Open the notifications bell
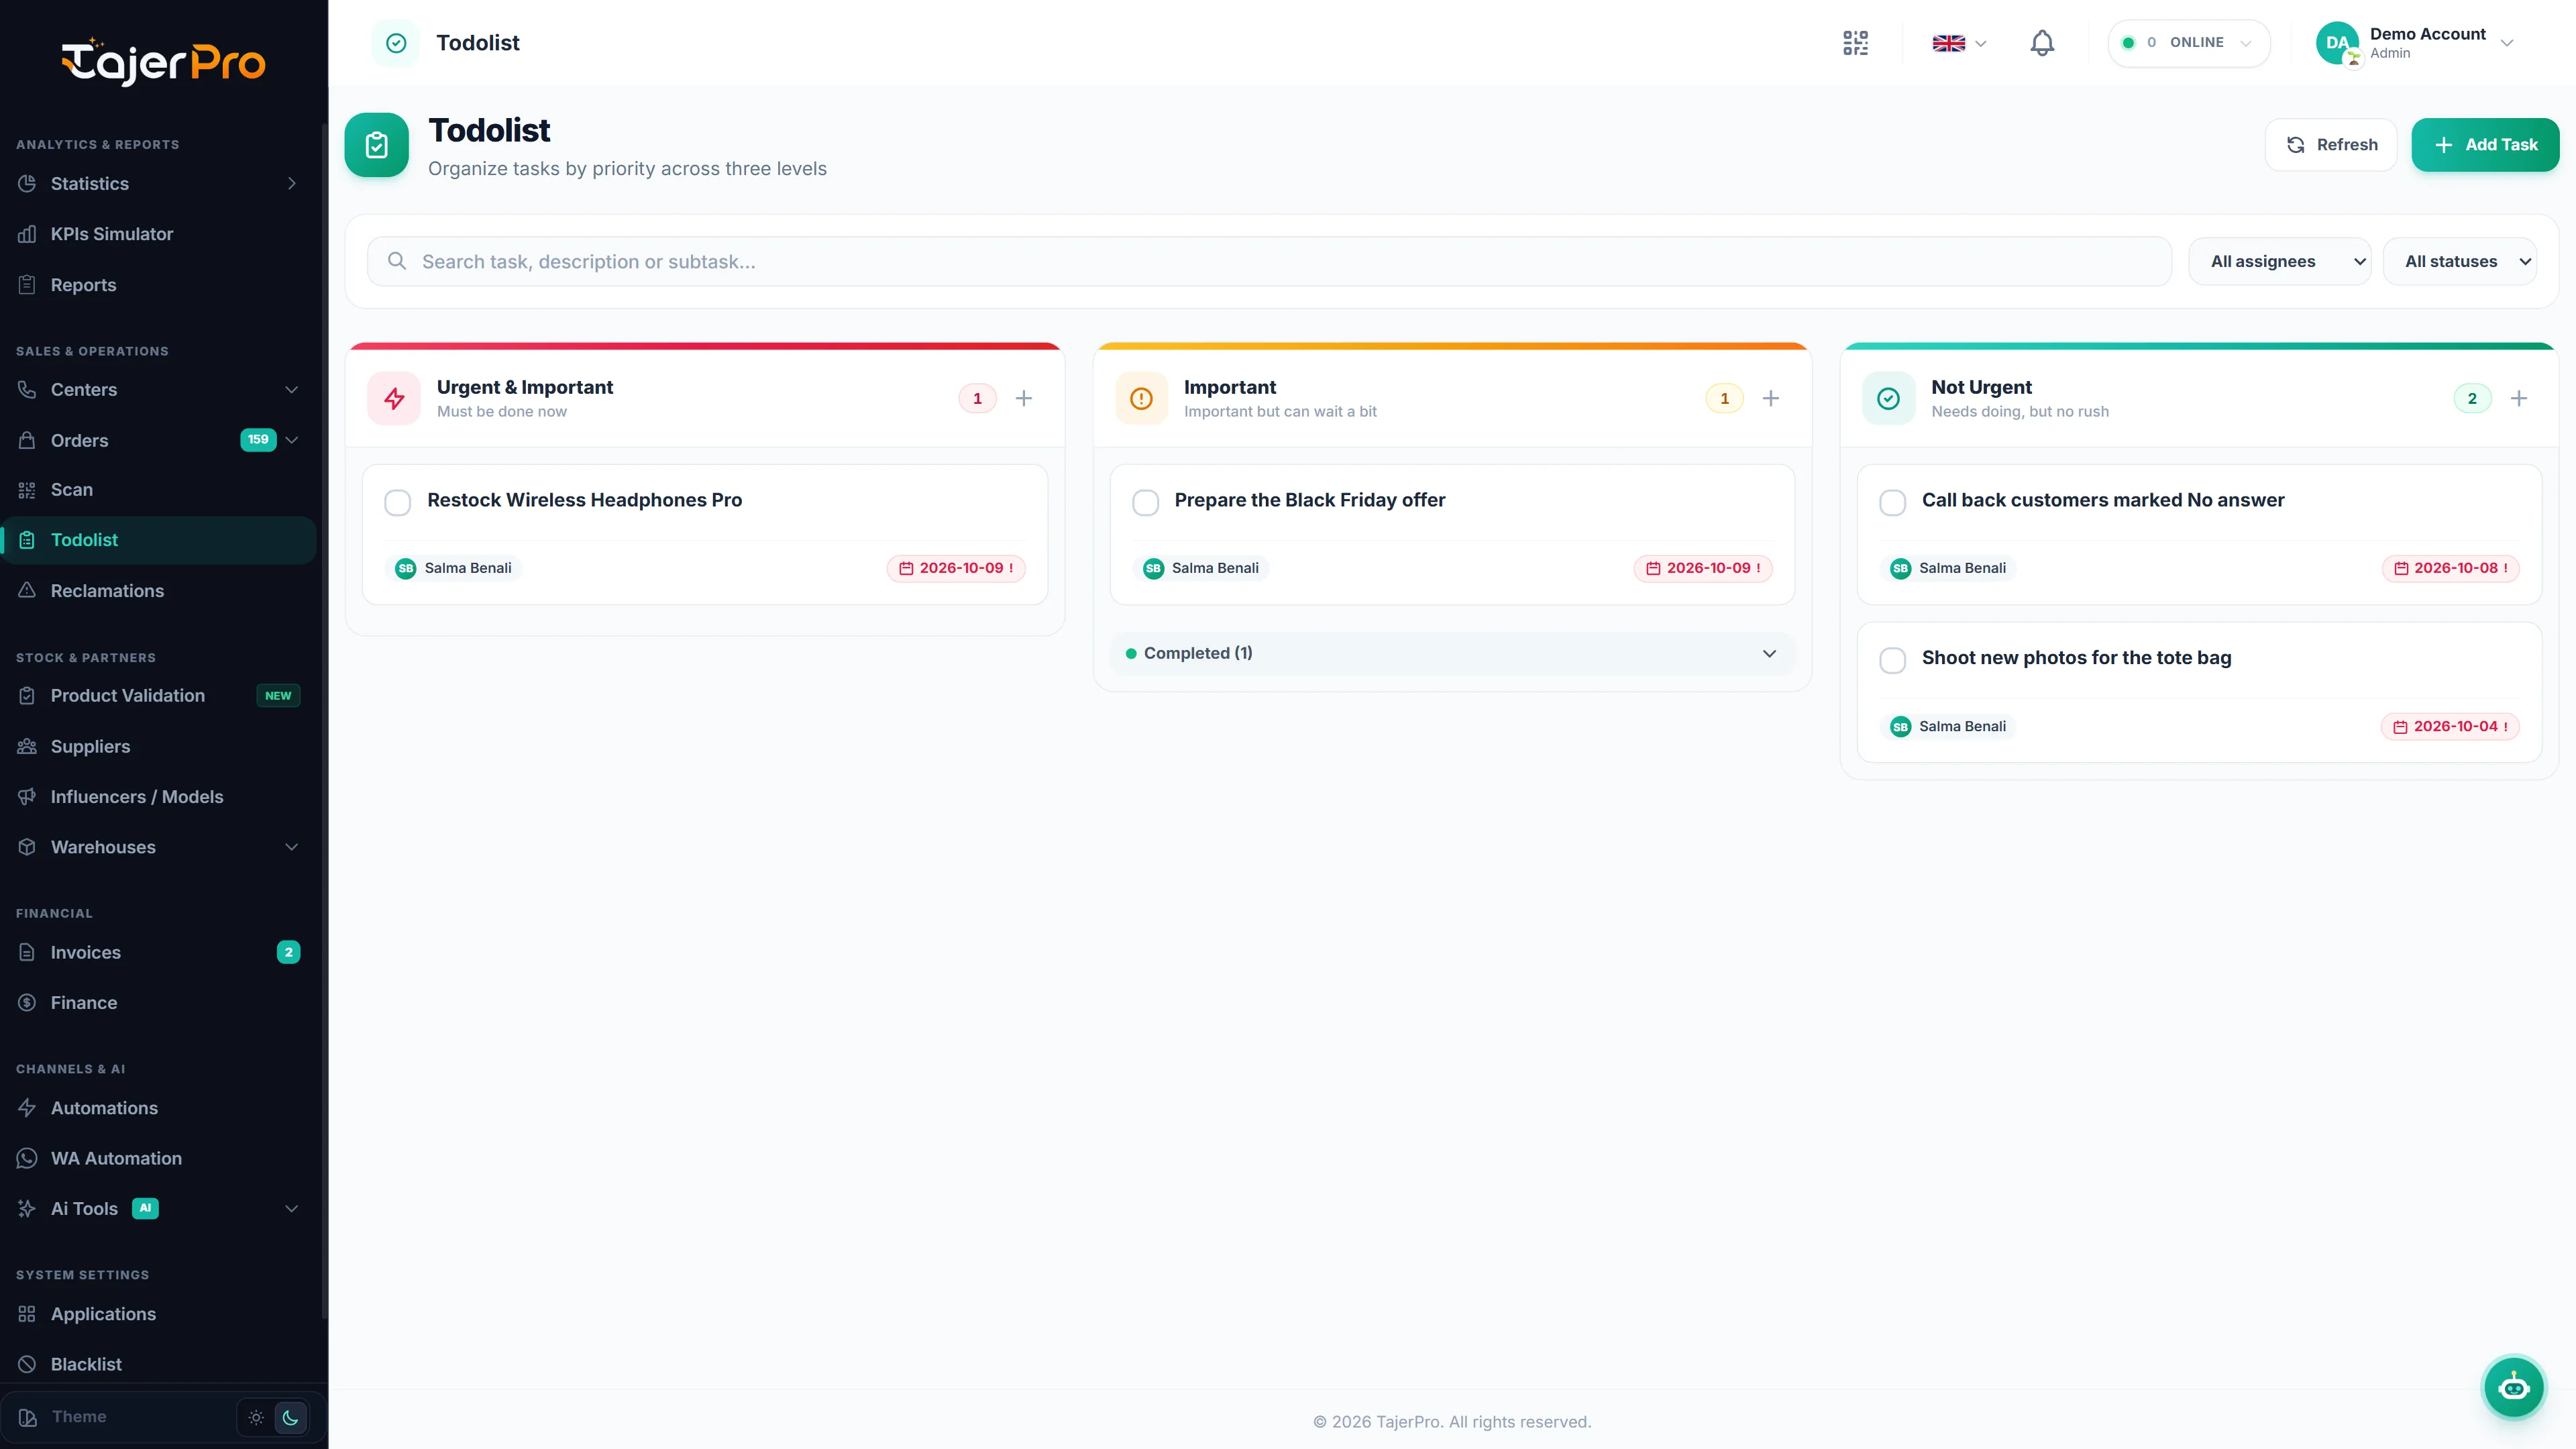This screenshot has width=2576, height=1449. click(x=2042, y=43)
